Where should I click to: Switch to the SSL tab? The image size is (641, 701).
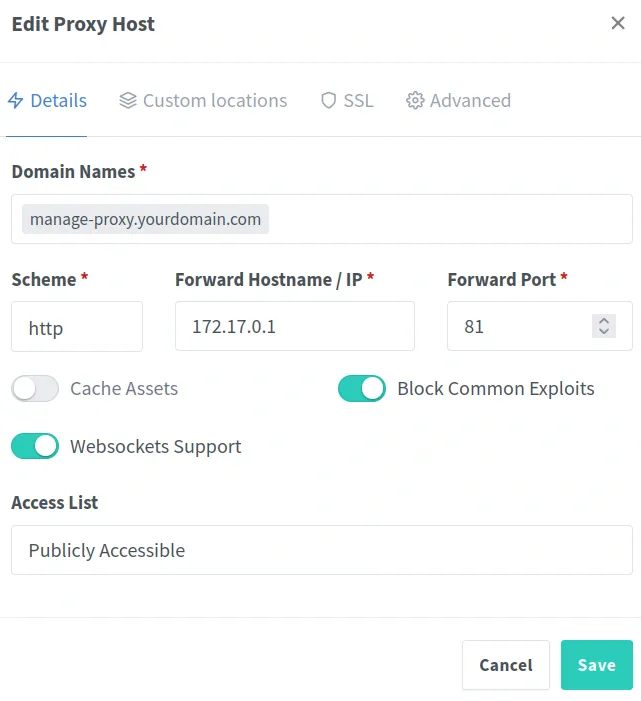point(347,101)
